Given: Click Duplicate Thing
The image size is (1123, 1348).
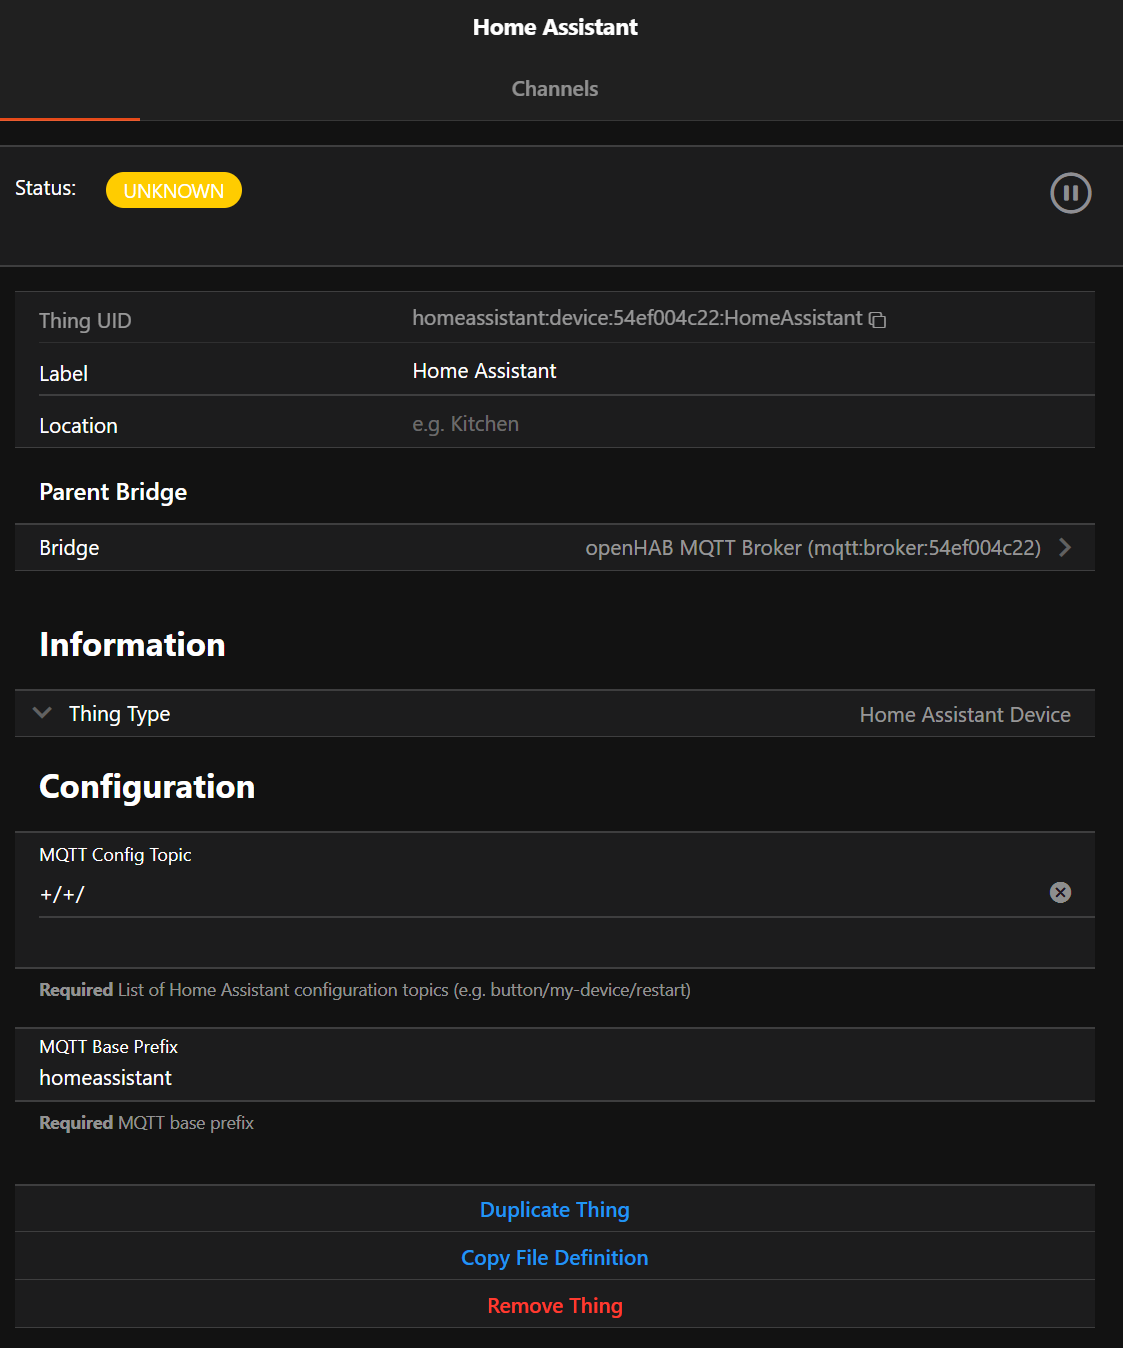Looking at the screenshot, I should [554, 1210].
